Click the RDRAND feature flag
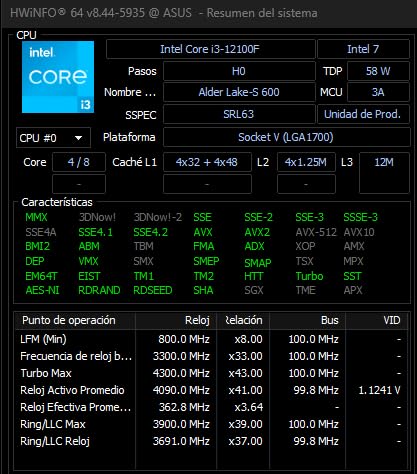The image size is (417, 474). pos(99,290)
